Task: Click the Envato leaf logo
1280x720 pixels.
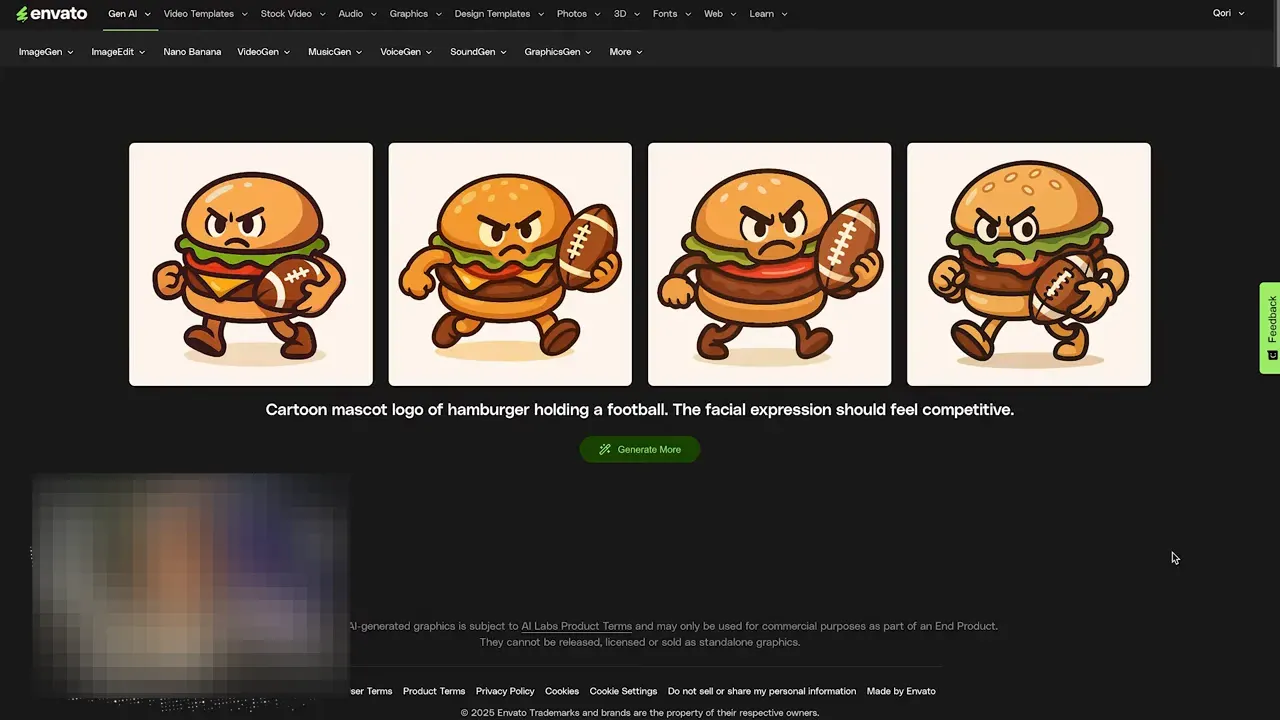Action: [23, 13]
